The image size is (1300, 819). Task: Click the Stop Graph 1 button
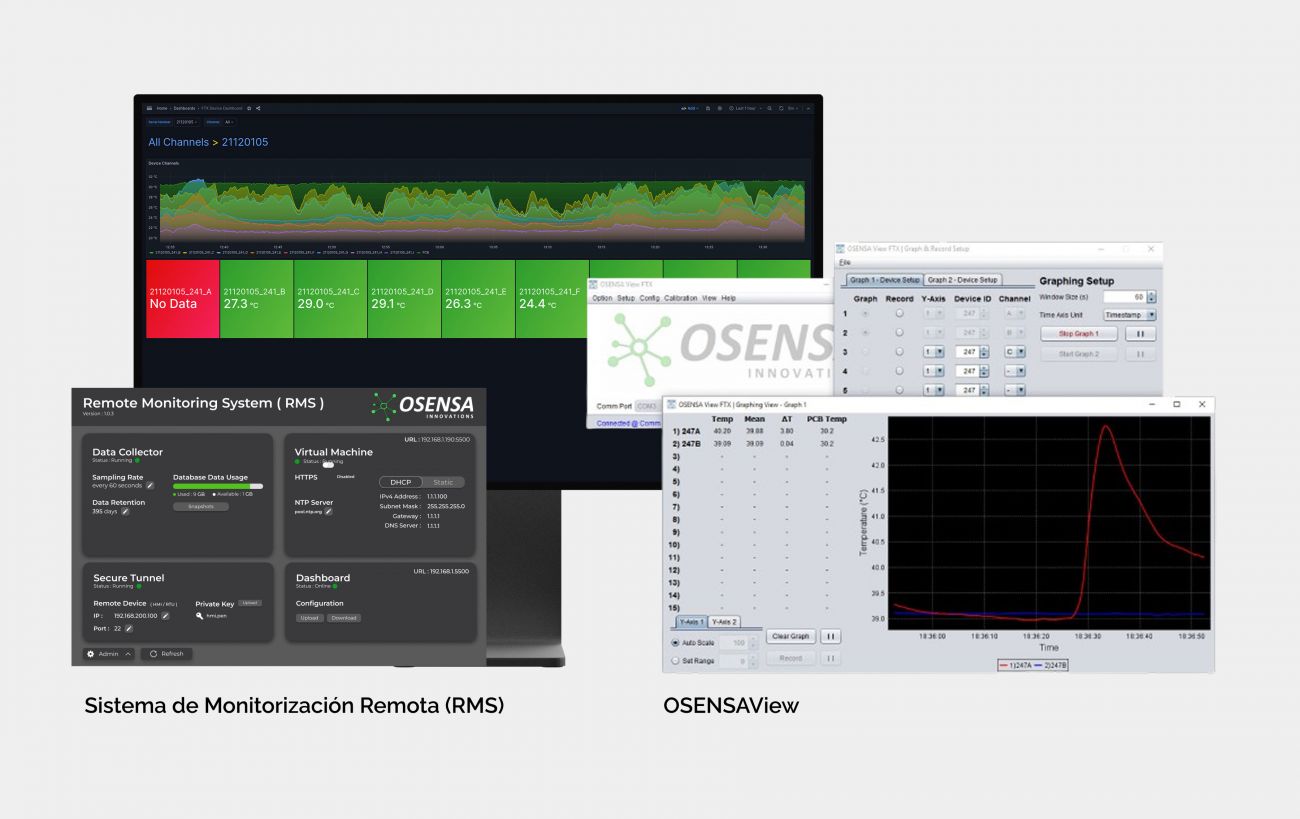[1079, 334]
